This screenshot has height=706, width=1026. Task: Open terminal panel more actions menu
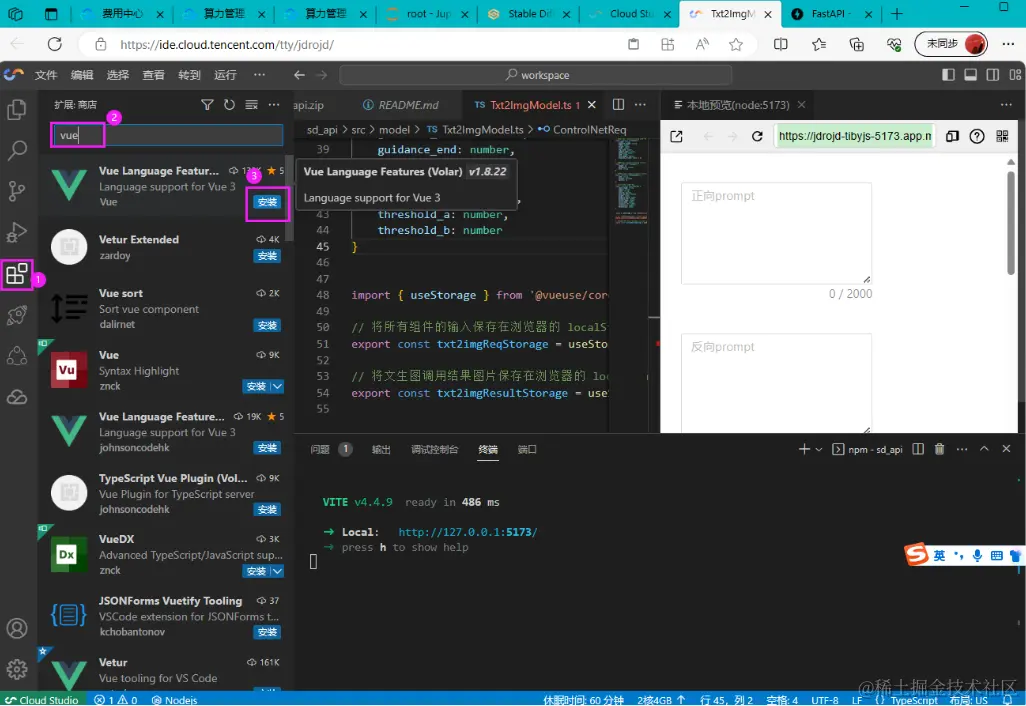pyautogui.click(x=962, y=449)
